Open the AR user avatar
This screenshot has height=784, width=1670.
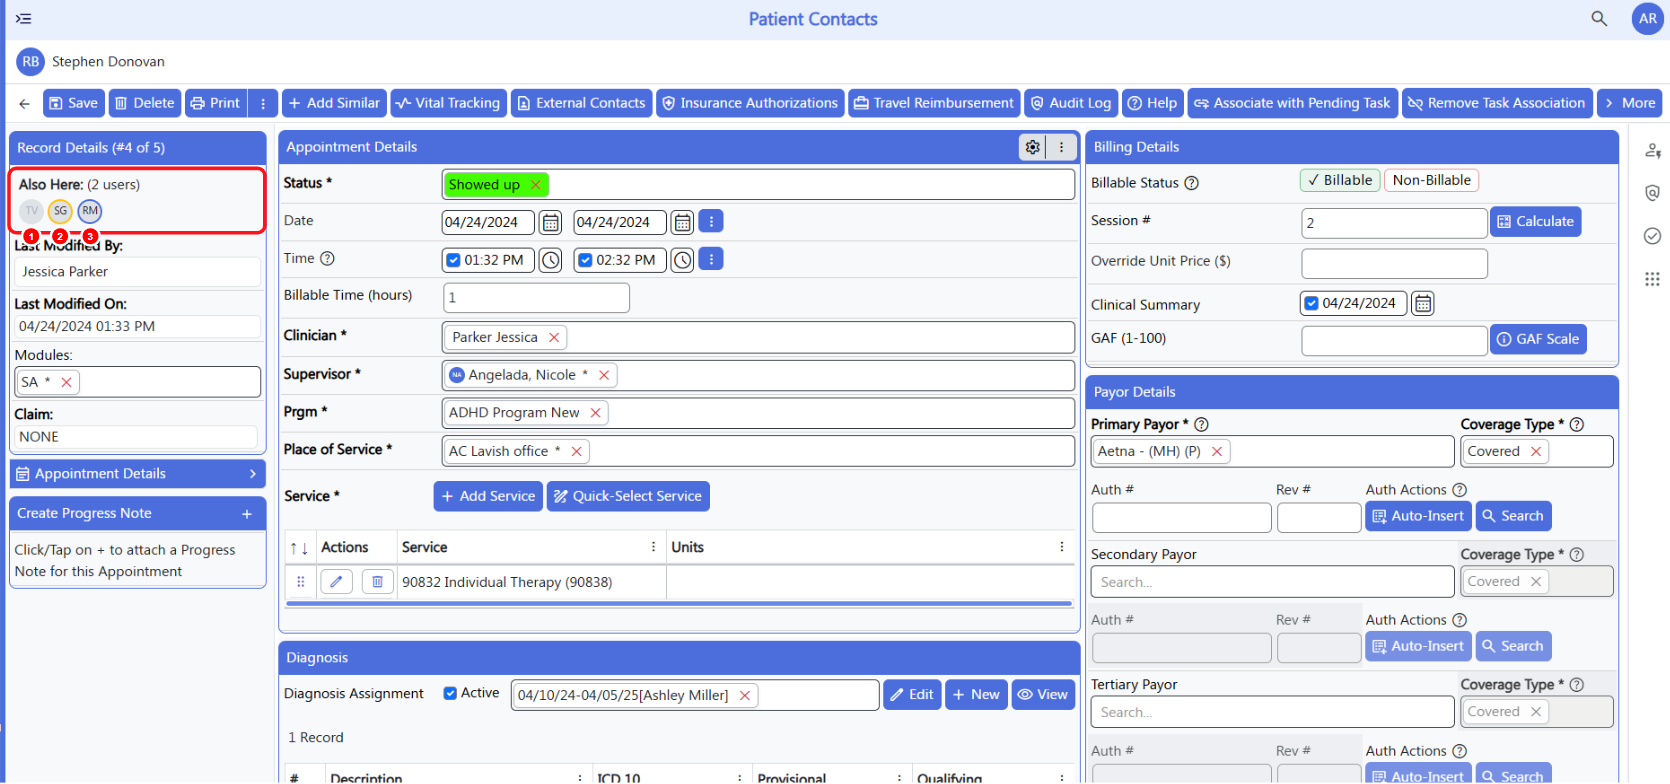tap(1647, 18)
